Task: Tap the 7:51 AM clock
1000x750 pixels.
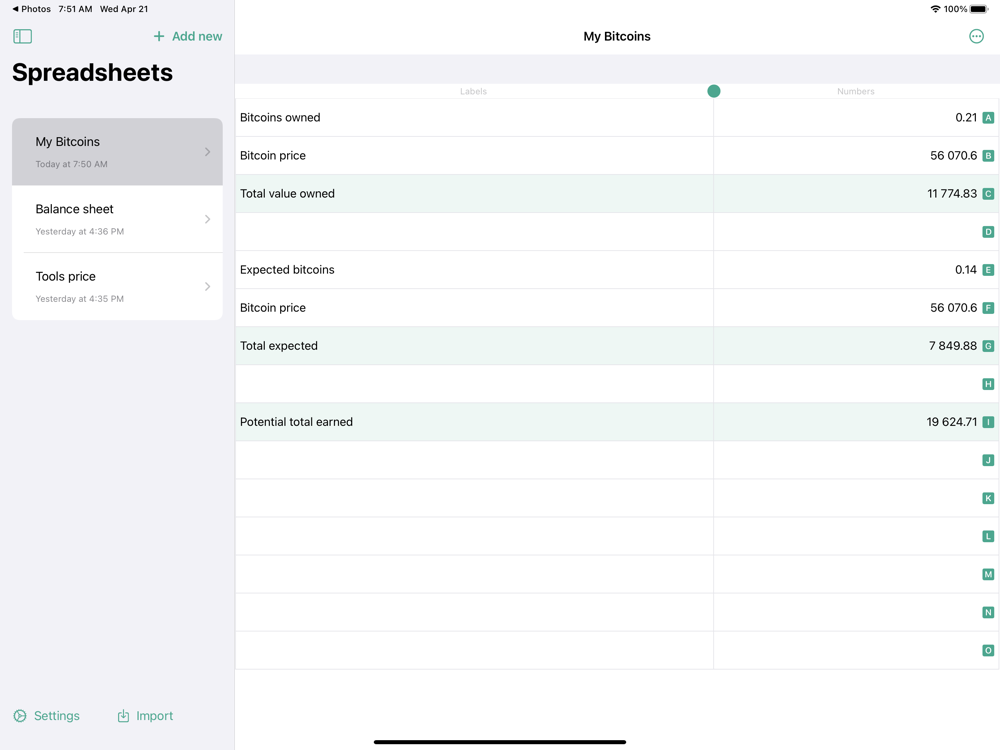Action: [75, 9]
